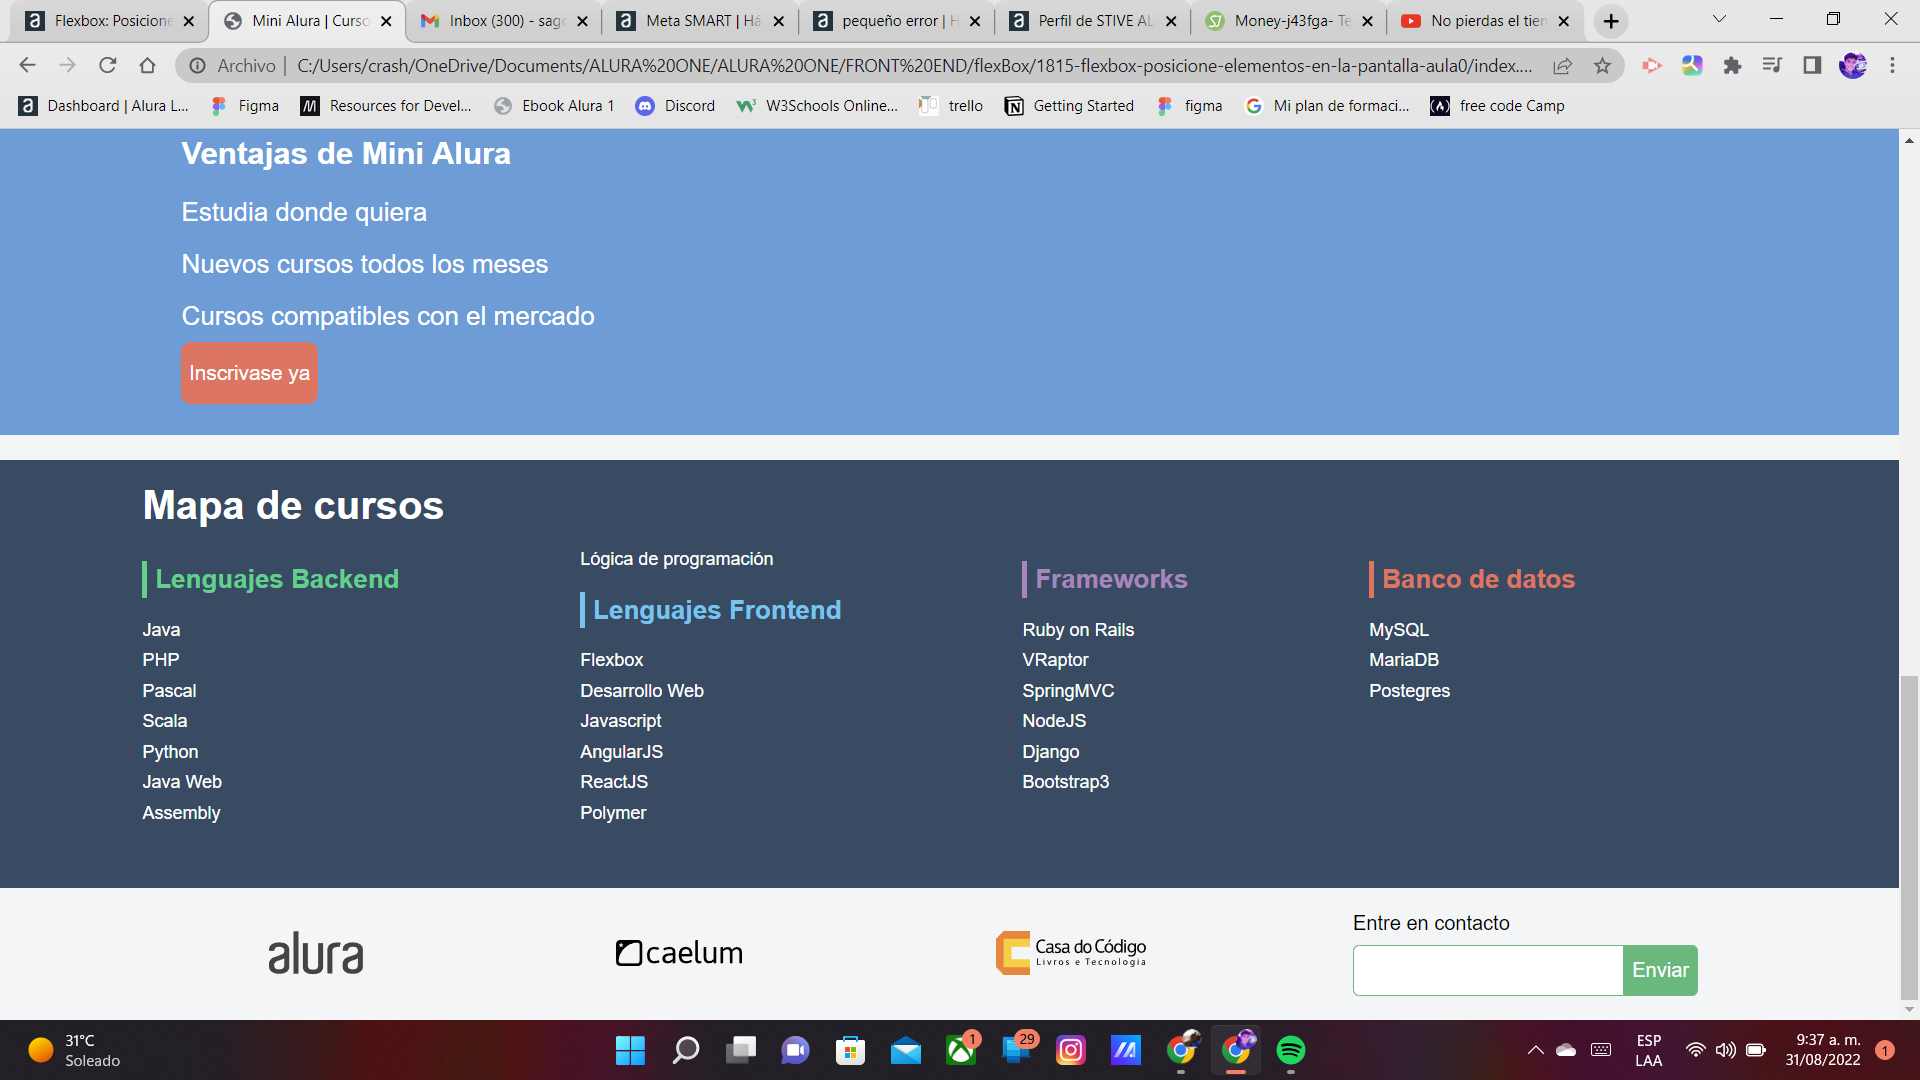Reload the current page

pyautogui.click(x=107, y=66)
